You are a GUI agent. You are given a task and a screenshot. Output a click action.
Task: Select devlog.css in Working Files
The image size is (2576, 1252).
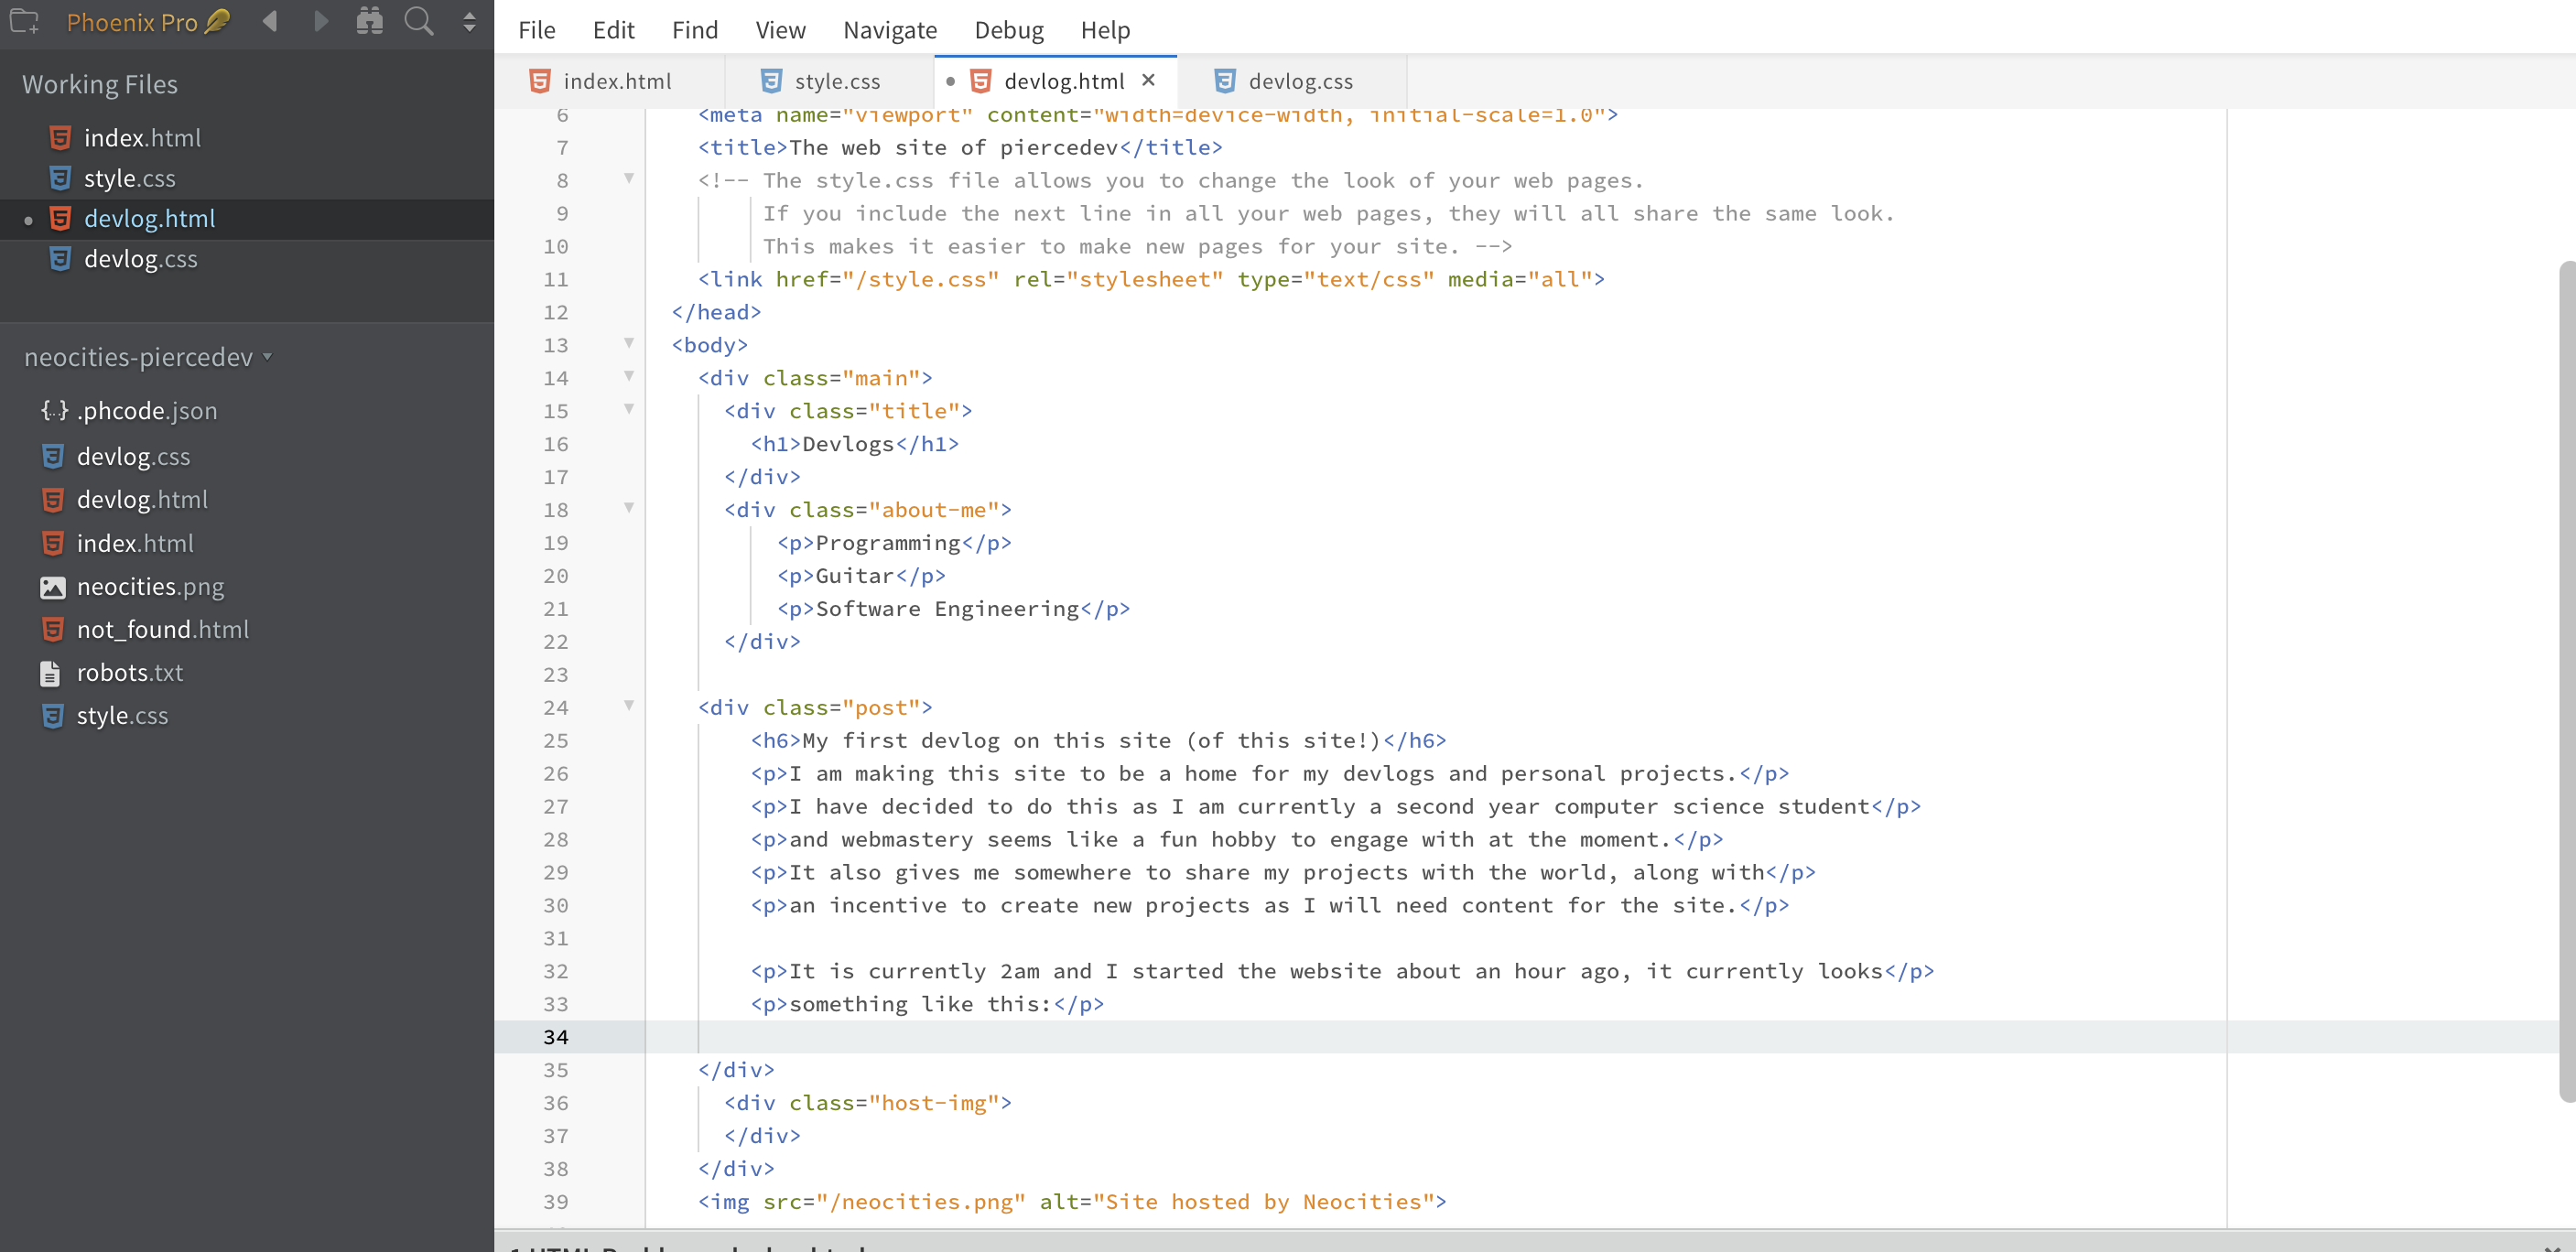(140, 258)
